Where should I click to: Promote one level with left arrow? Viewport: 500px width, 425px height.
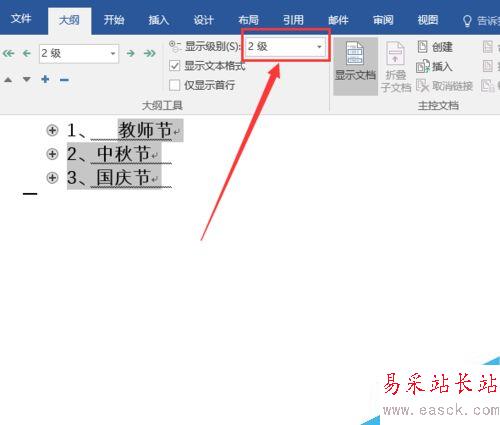tap(27, 53)
